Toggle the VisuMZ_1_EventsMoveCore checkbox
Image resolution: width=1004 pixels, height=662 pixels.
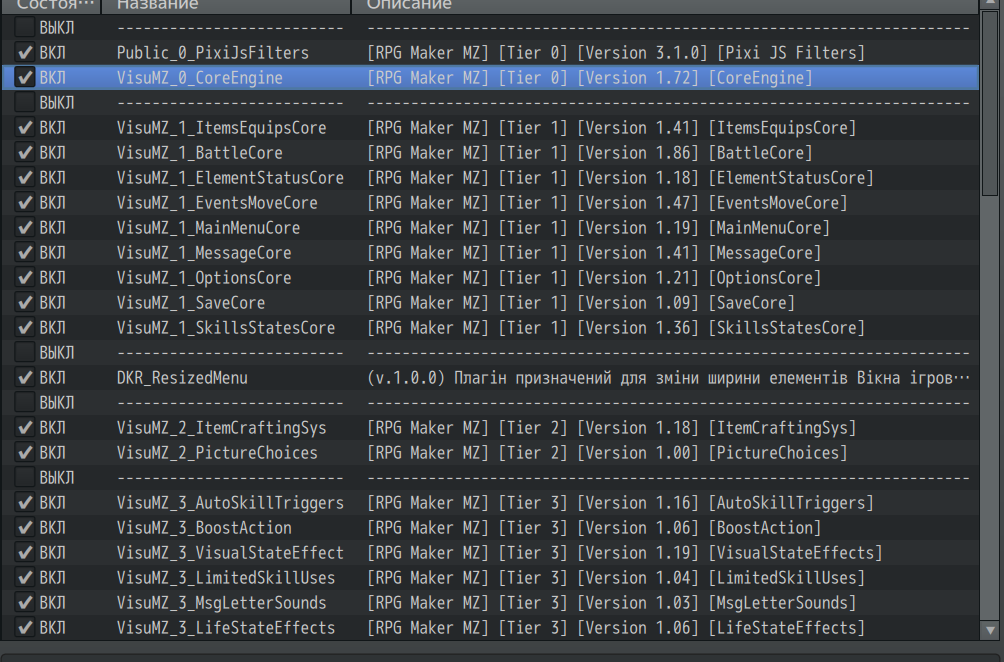coord(25,202)
